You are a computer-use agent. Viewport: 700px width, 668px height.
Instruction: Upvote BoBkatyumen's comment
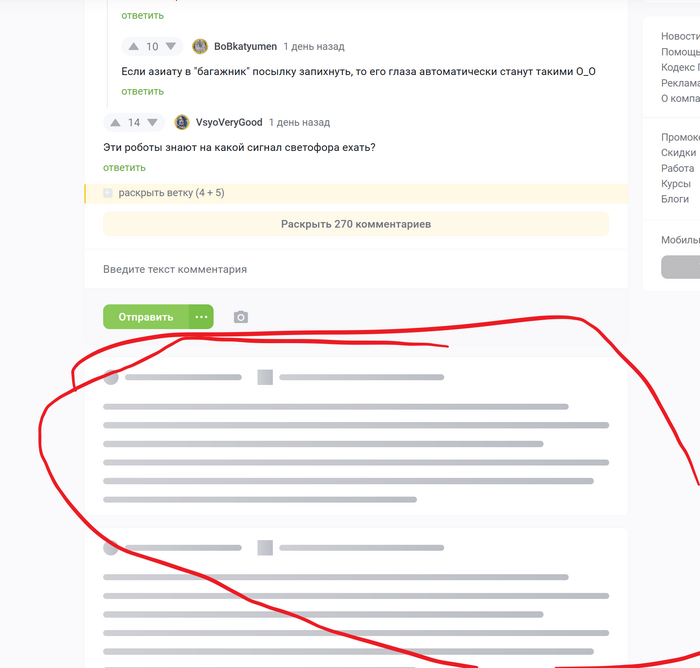coord(133,46)
